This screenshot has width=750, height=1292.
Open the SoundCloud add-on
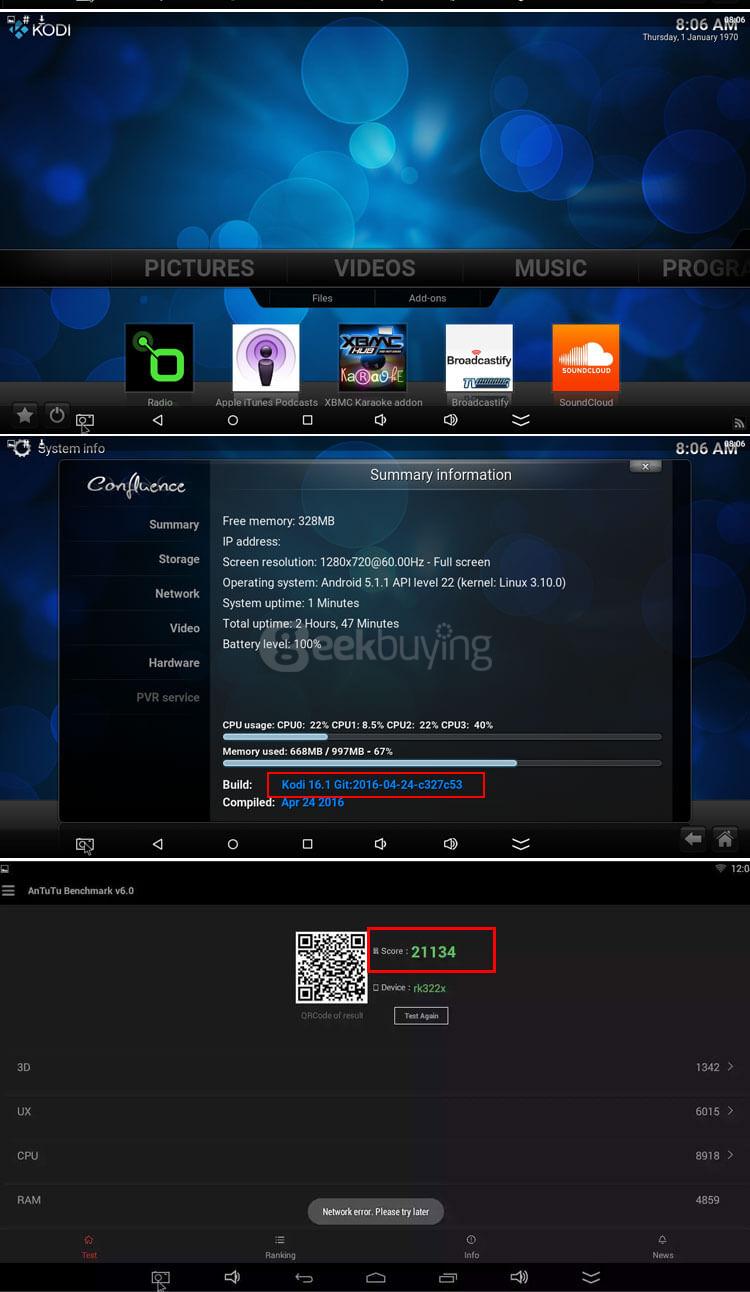[x=586, y=358]
